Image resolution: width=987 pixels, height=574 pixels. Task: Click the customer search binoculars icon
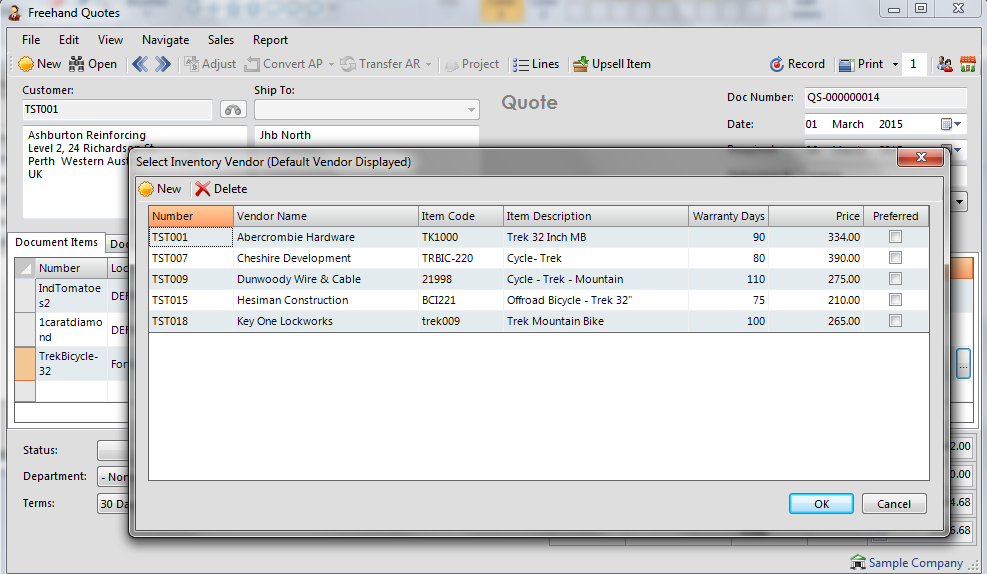(232, 110)
